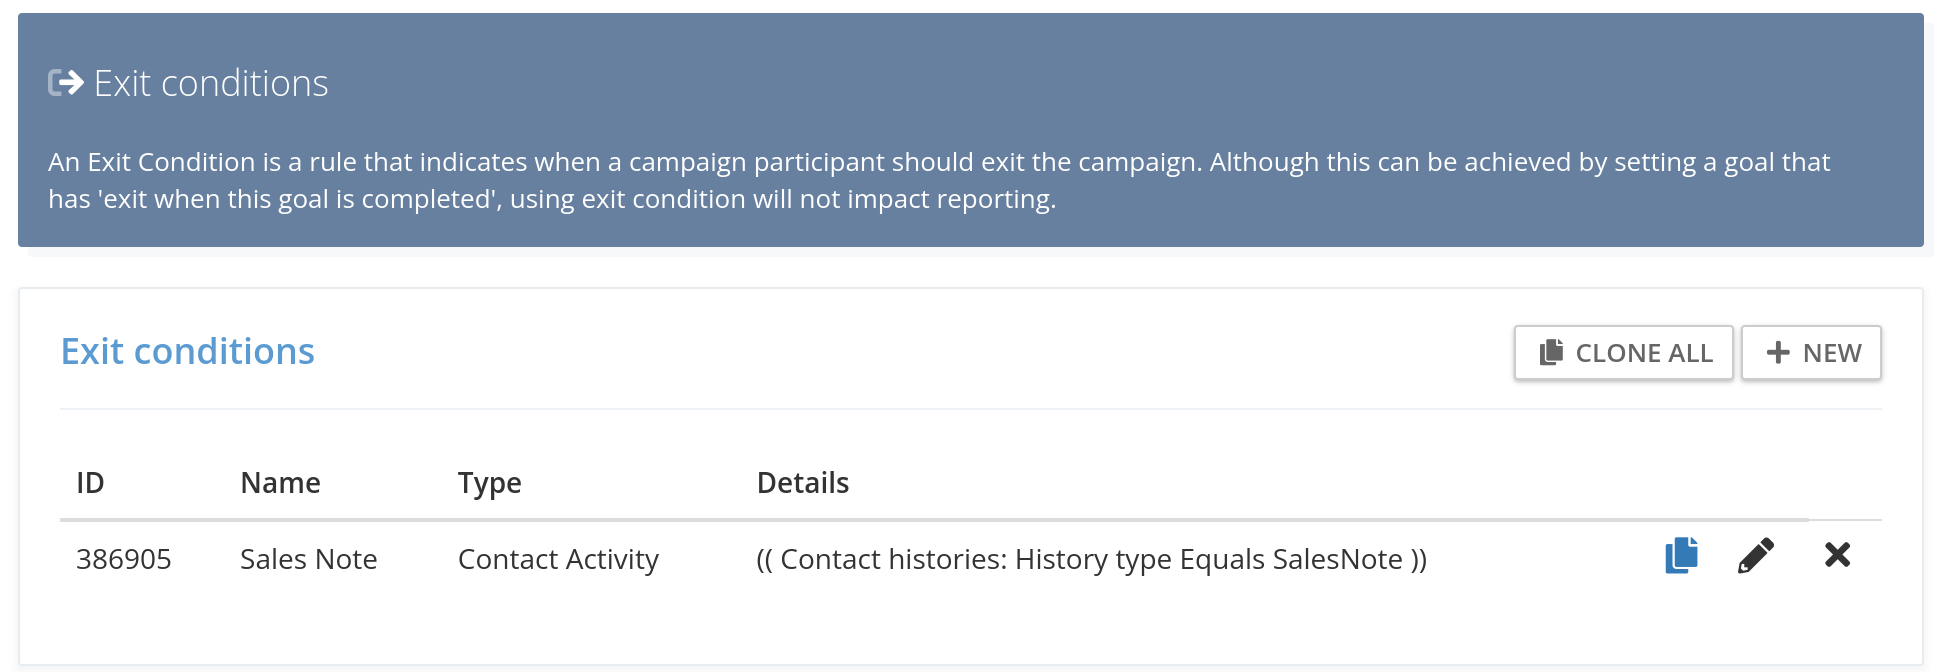Edit the Sales Note condition with pencil icon
The height and width of the screenshot is (672, 1948).
(1756, 555)
